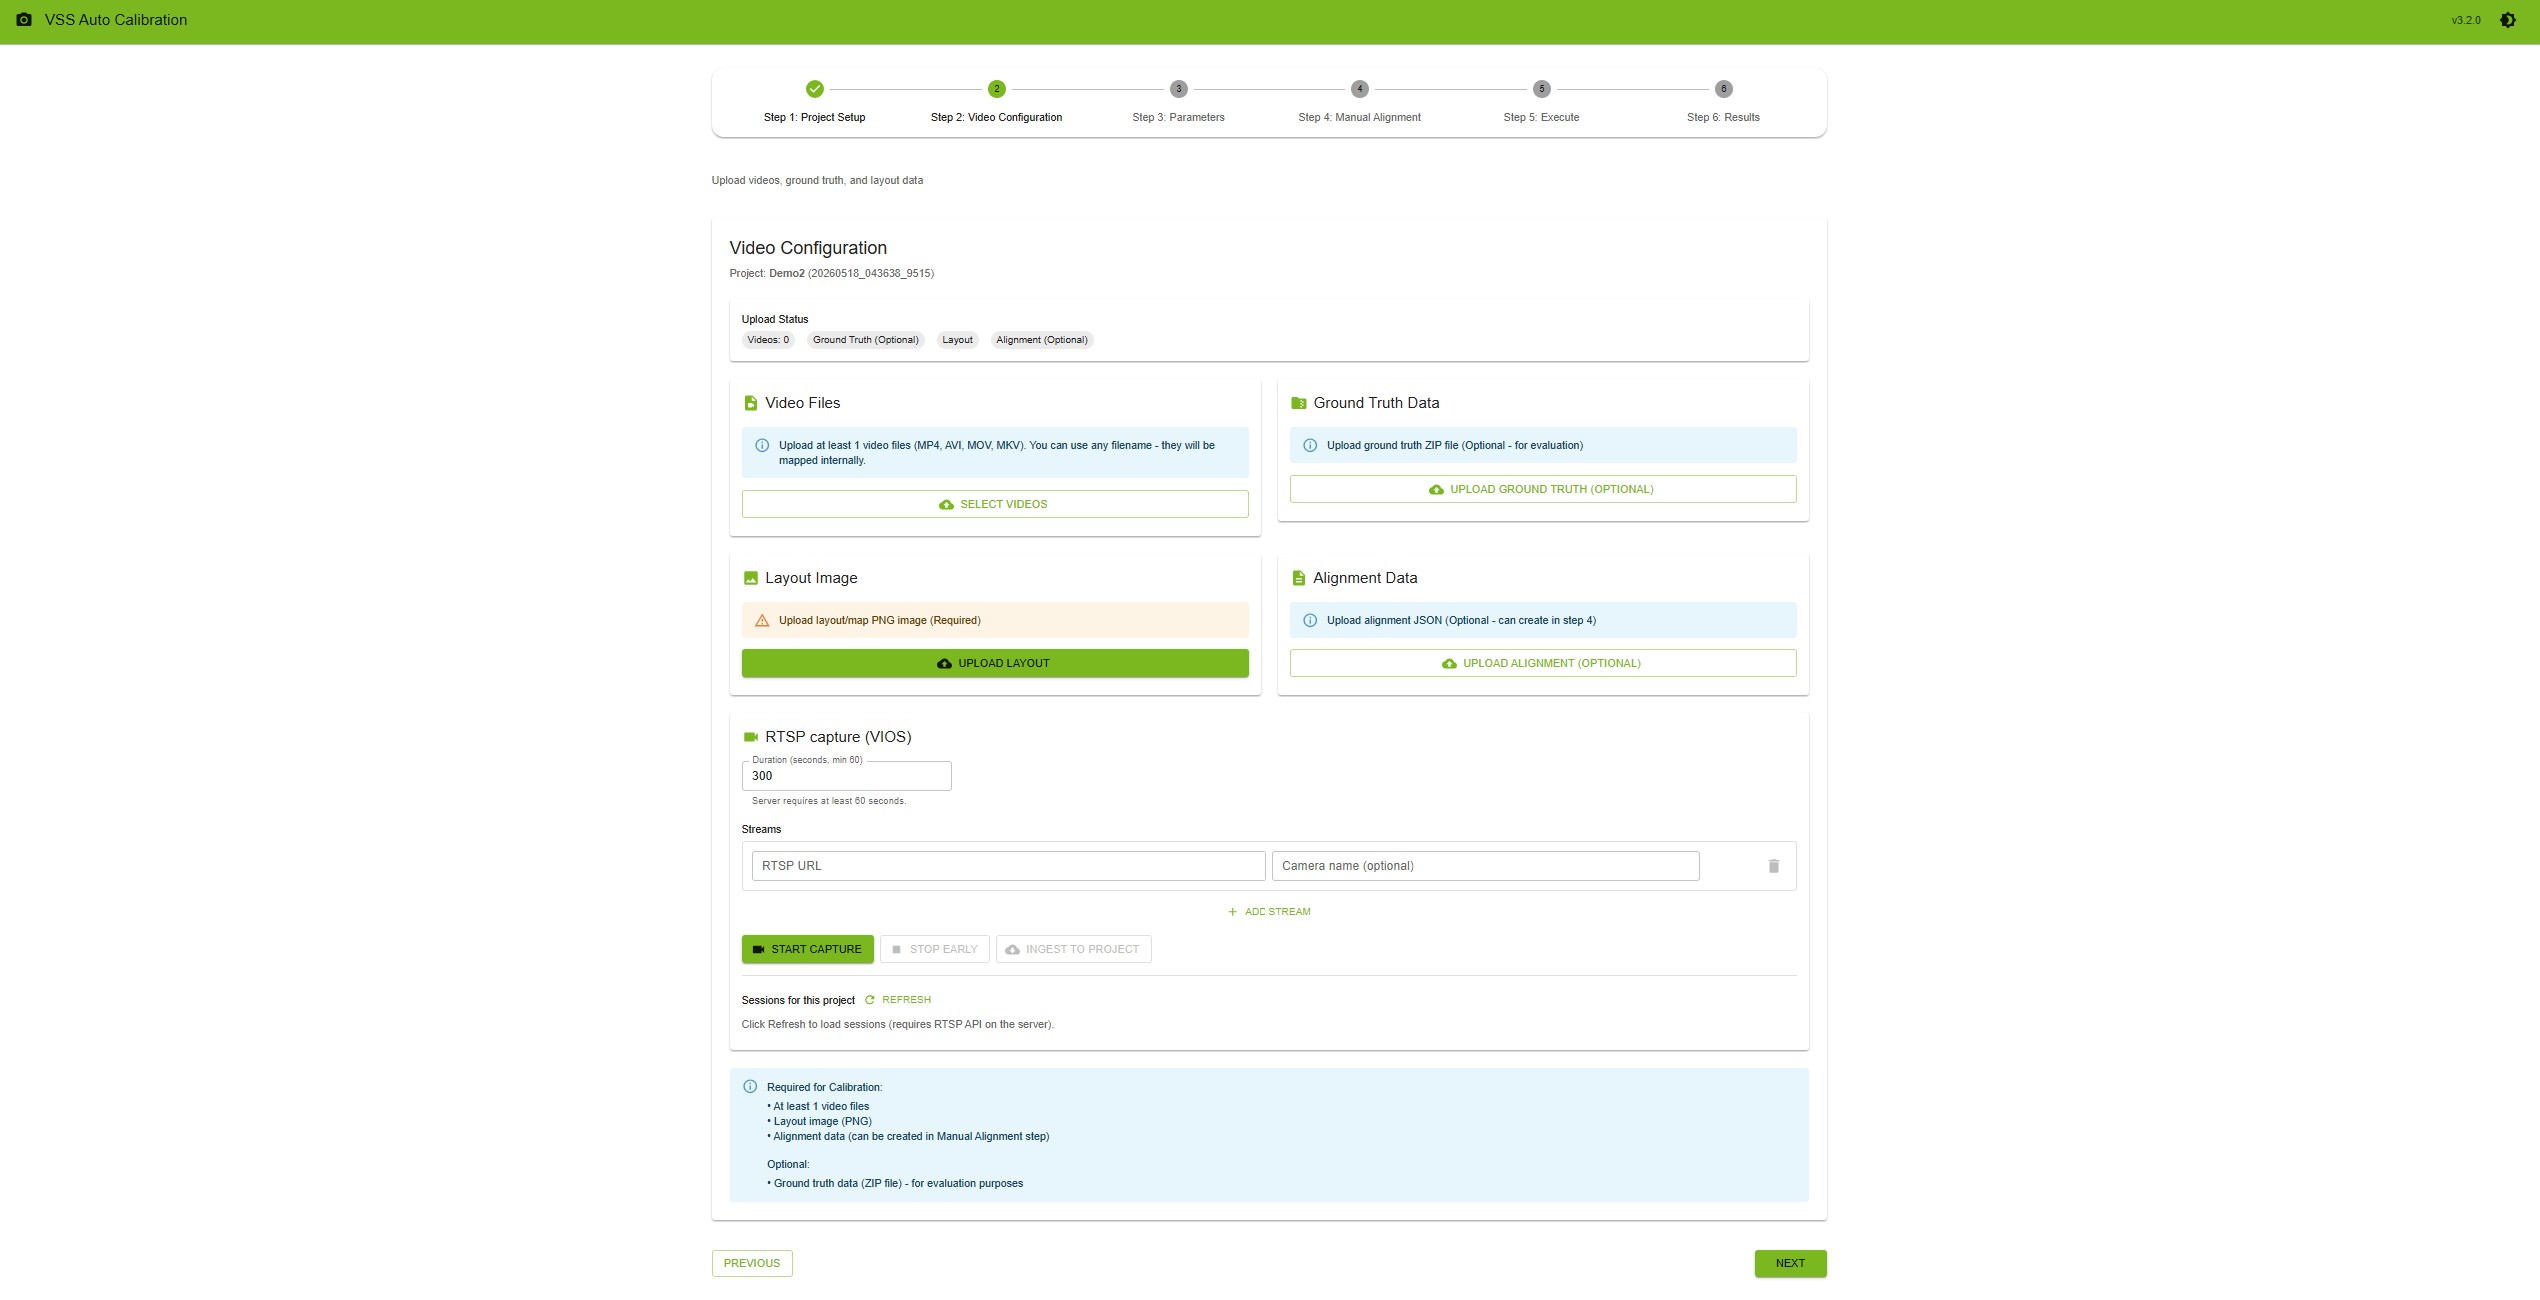
Task: Click the Video Files document icon
Action: tap(751, 403)
